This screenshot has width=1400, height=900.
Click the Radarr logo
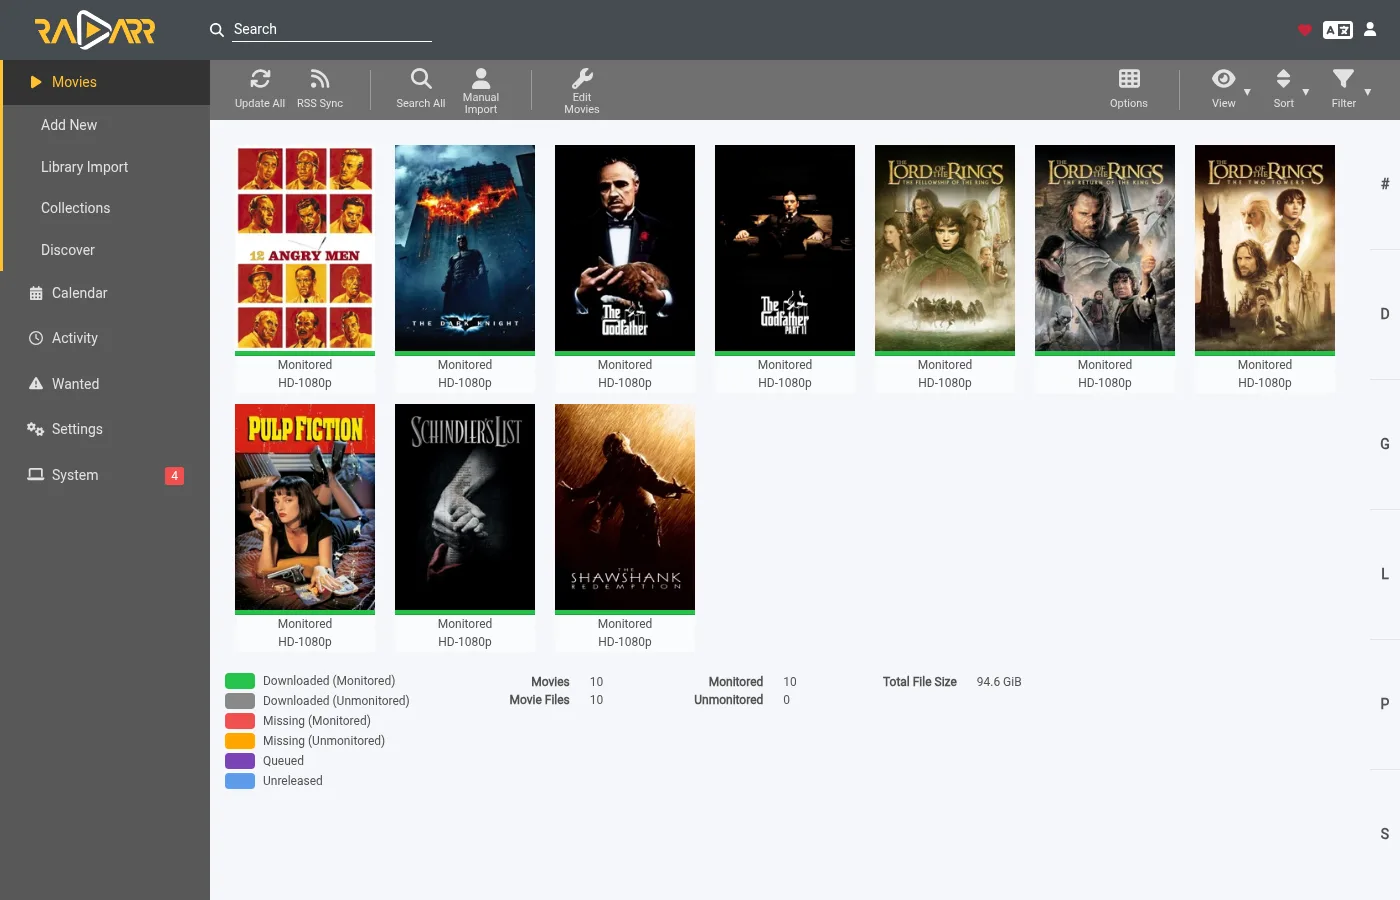coord(95,30)
